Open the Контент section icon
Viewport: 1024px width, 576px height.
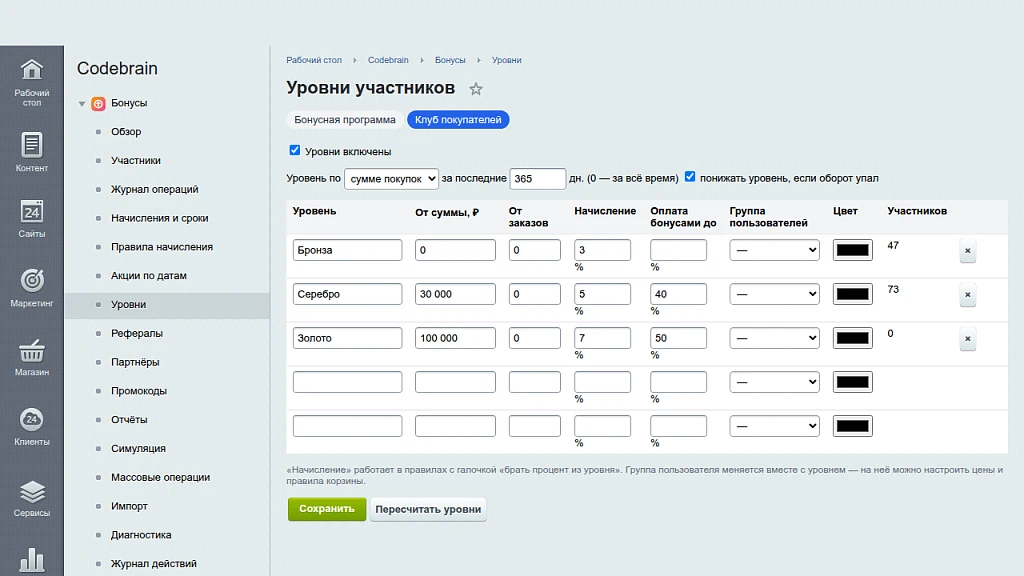coord(31,144)
